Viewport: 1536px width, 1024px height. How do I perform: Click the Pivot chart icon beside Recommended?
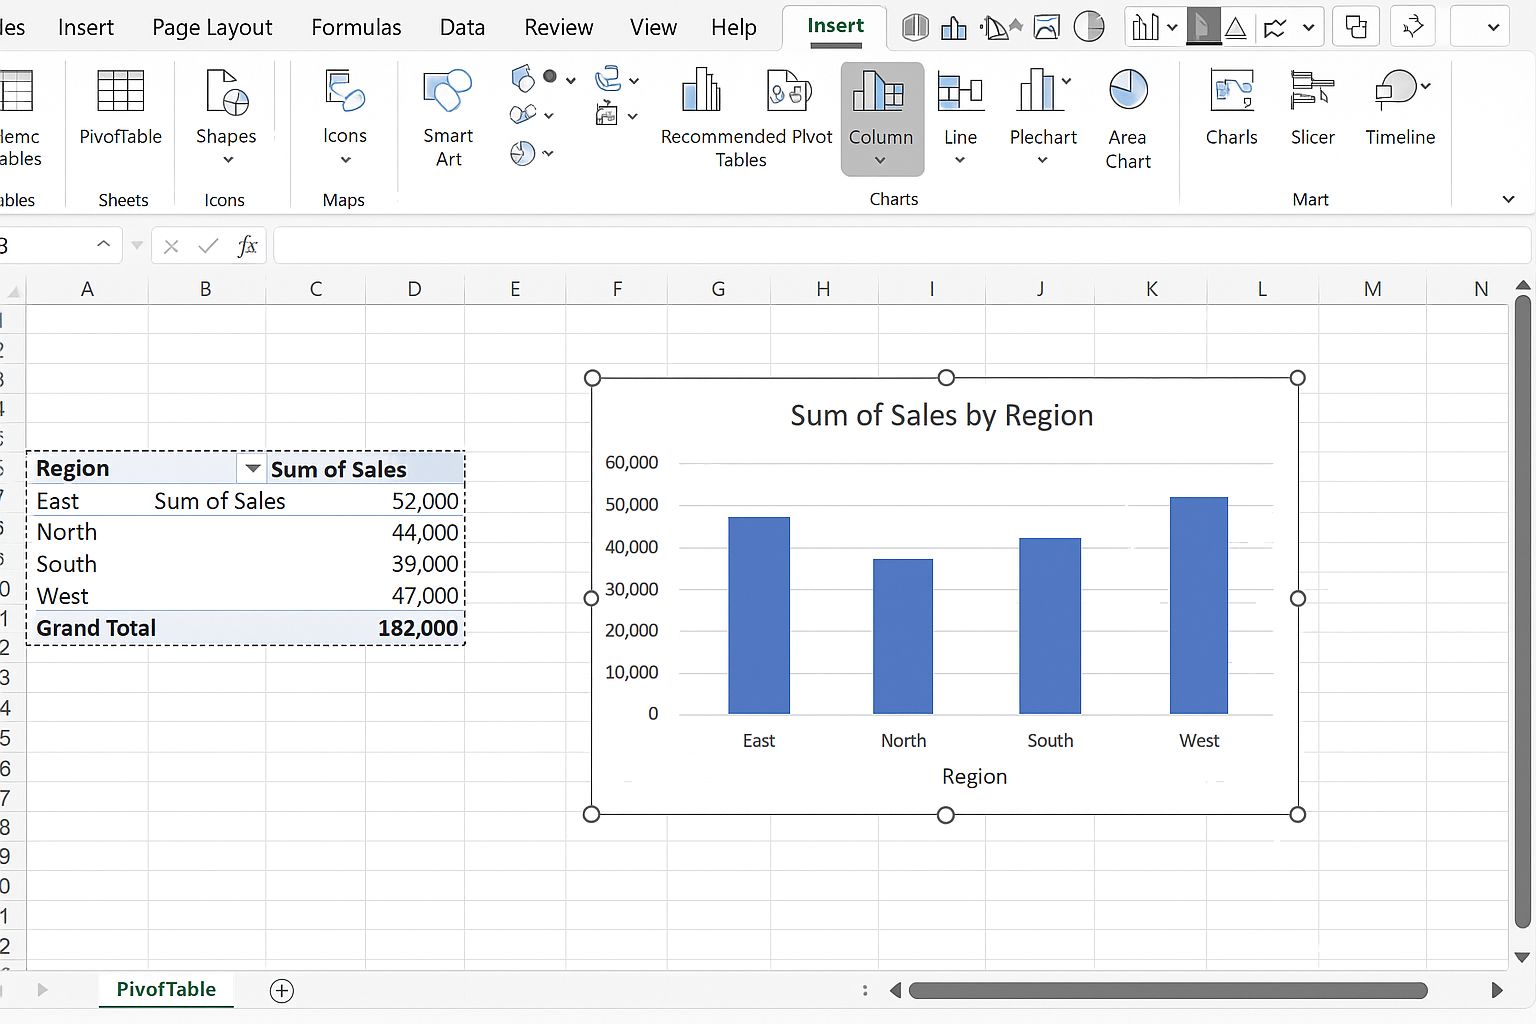click(789, 90)
